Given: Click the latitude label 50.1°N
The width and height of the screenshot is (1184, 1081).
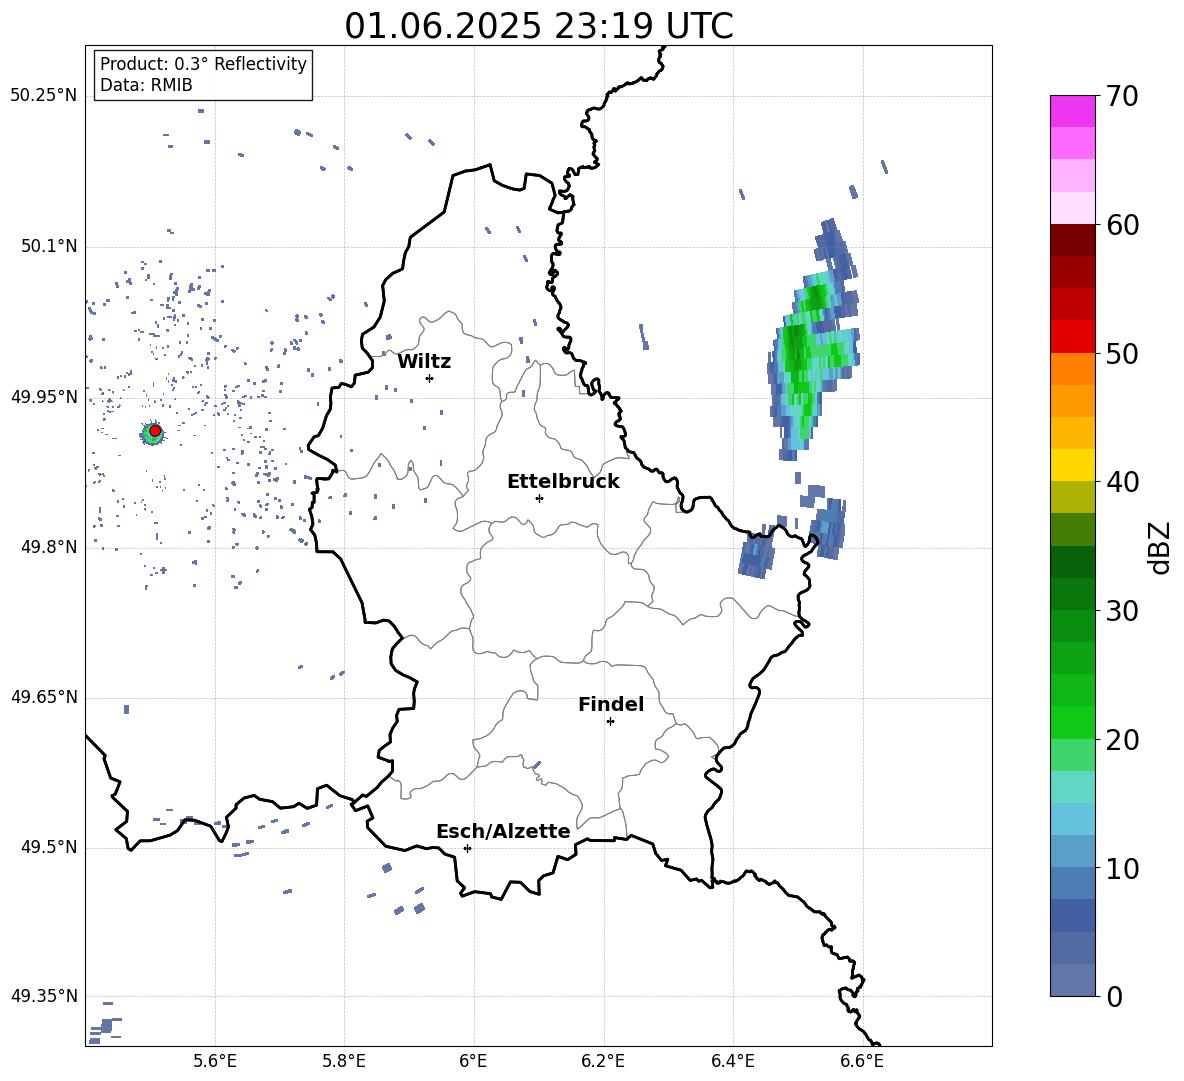Looking at the screenshot, I should (x=50, y=246).
